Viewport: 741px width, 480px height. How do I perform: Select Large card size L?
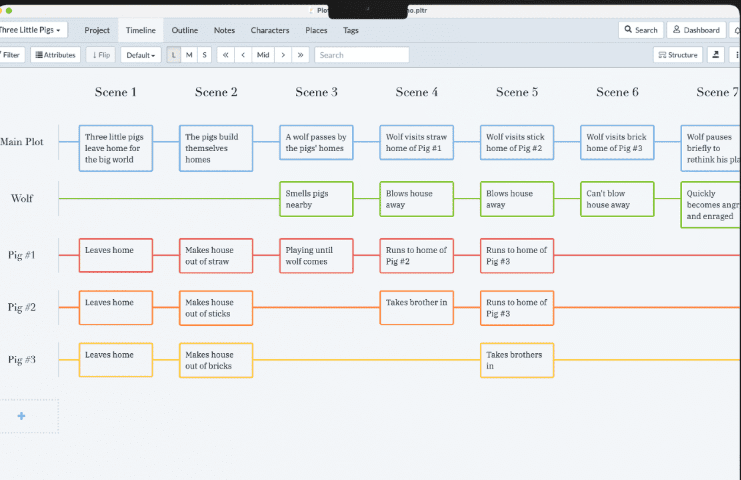[x=174, y=55]
